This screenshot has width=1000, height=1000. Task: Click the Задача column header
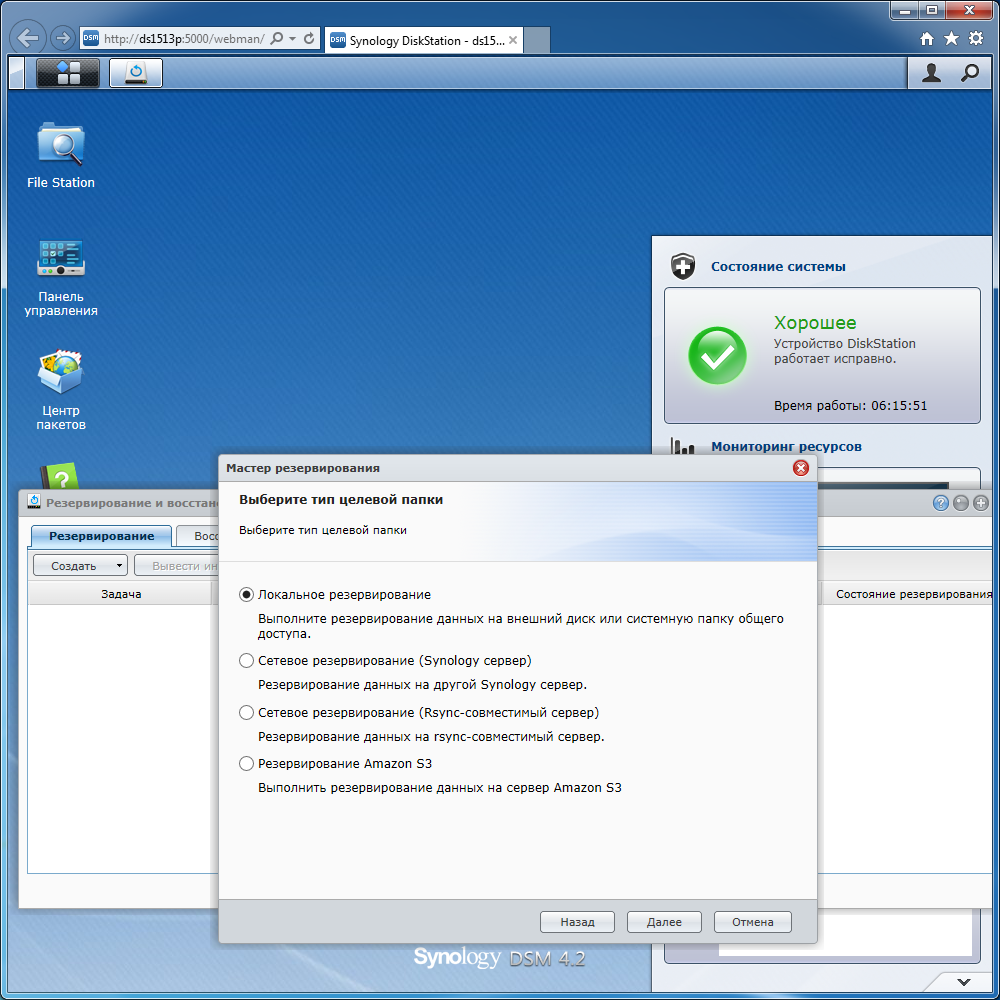(x=121, y=594)
